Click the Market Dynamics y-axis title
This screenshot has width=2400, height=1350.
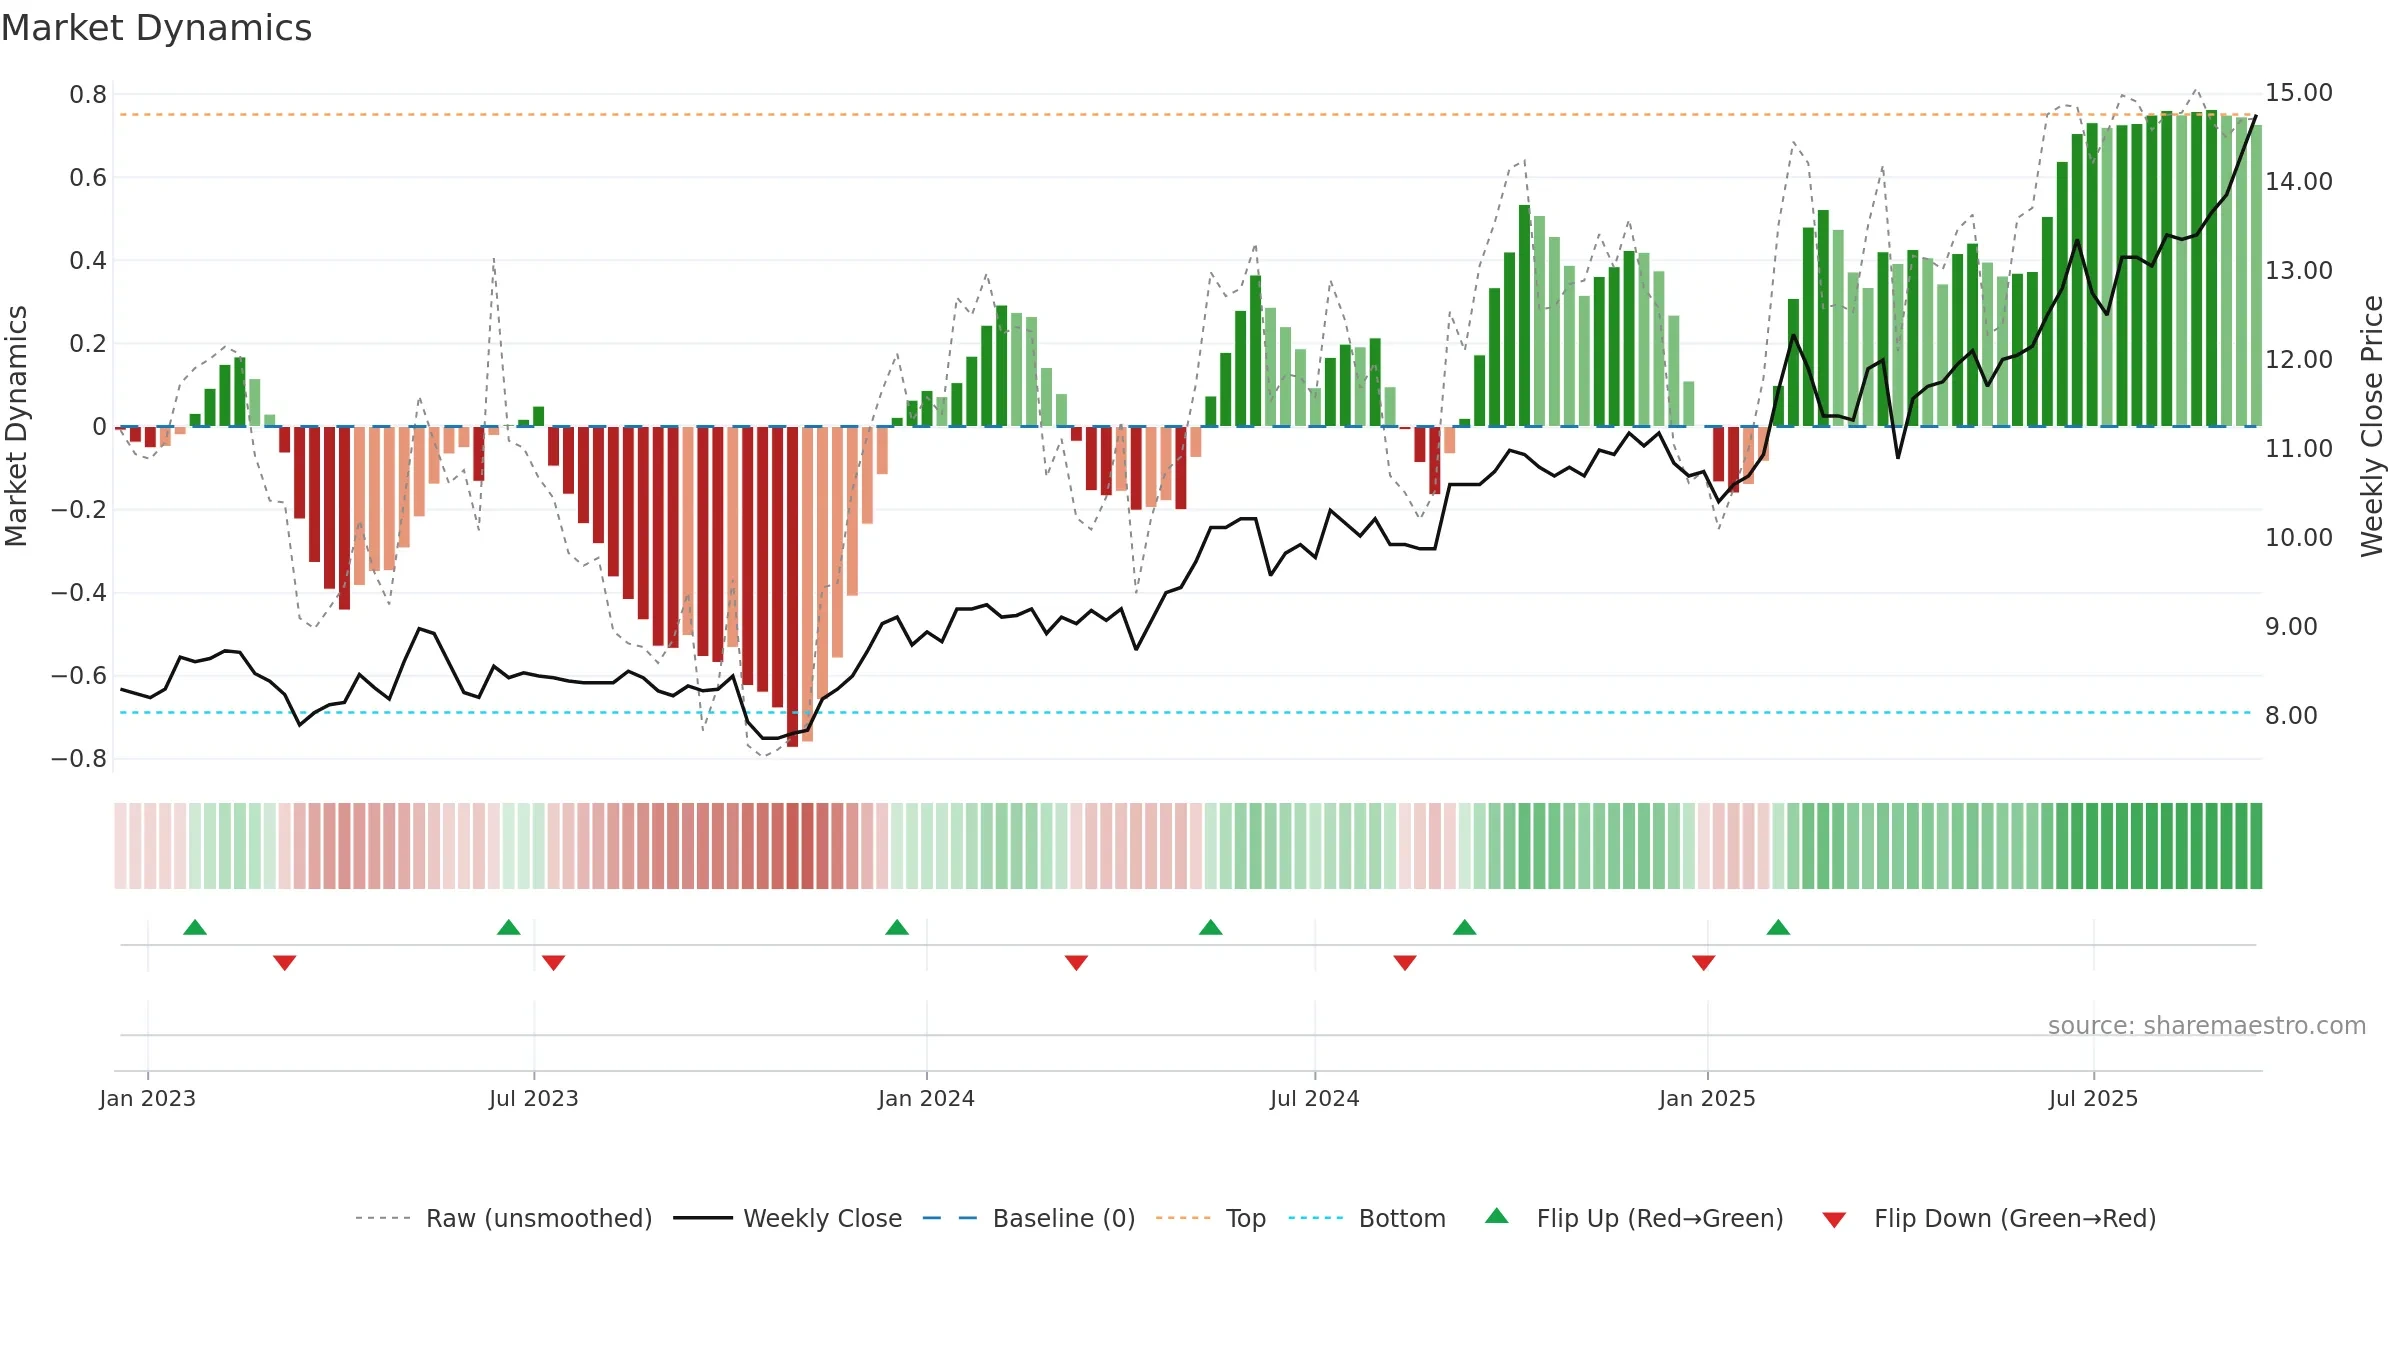pyautogui.click(x=16, y=426)
